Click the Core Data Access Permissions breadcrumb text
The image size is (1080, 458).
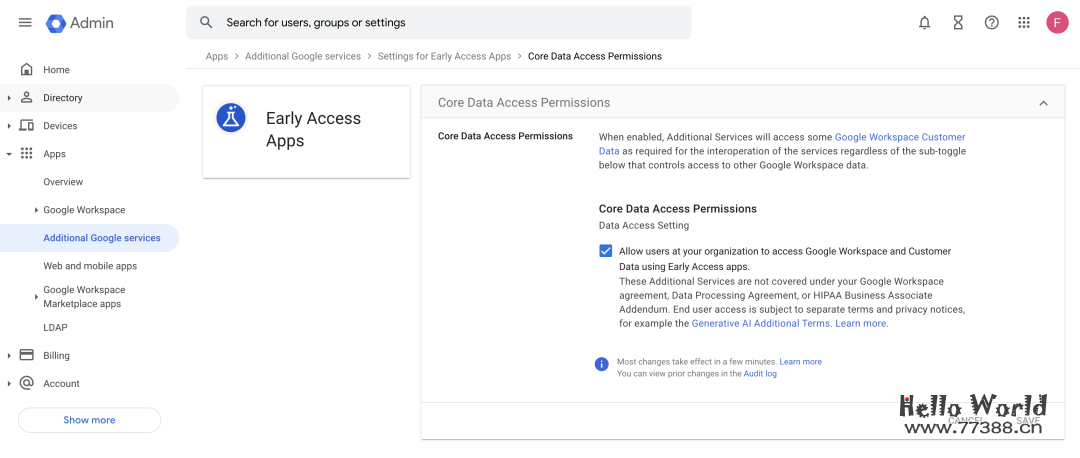(594, 56)
